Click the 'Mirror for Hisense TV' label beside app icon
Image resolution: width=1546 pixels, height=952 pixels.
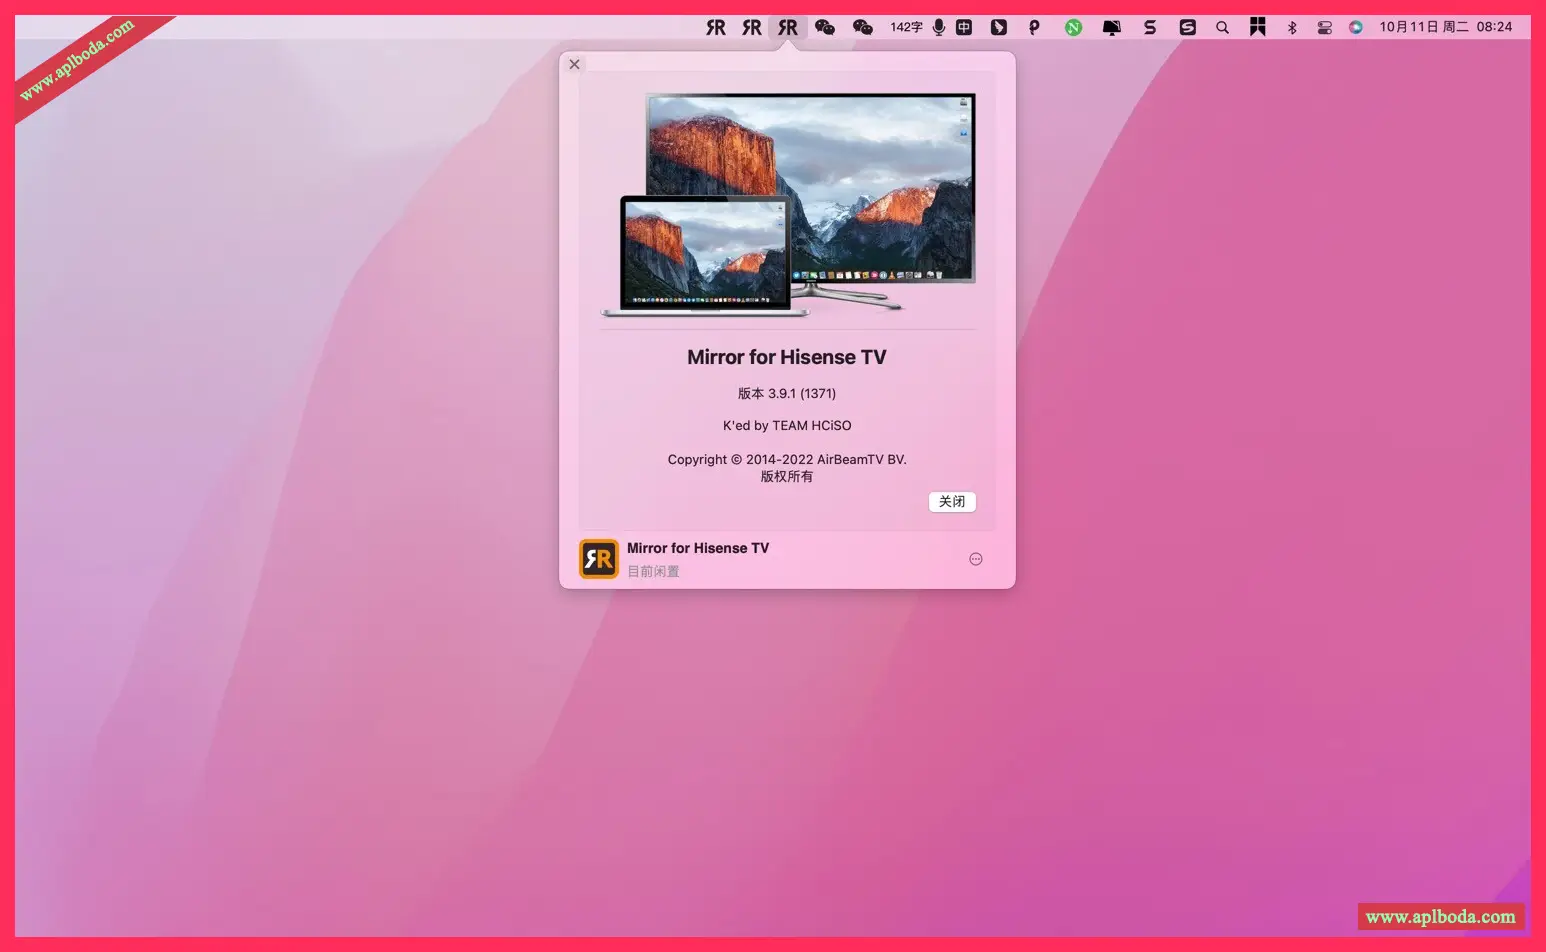(698, 548)
